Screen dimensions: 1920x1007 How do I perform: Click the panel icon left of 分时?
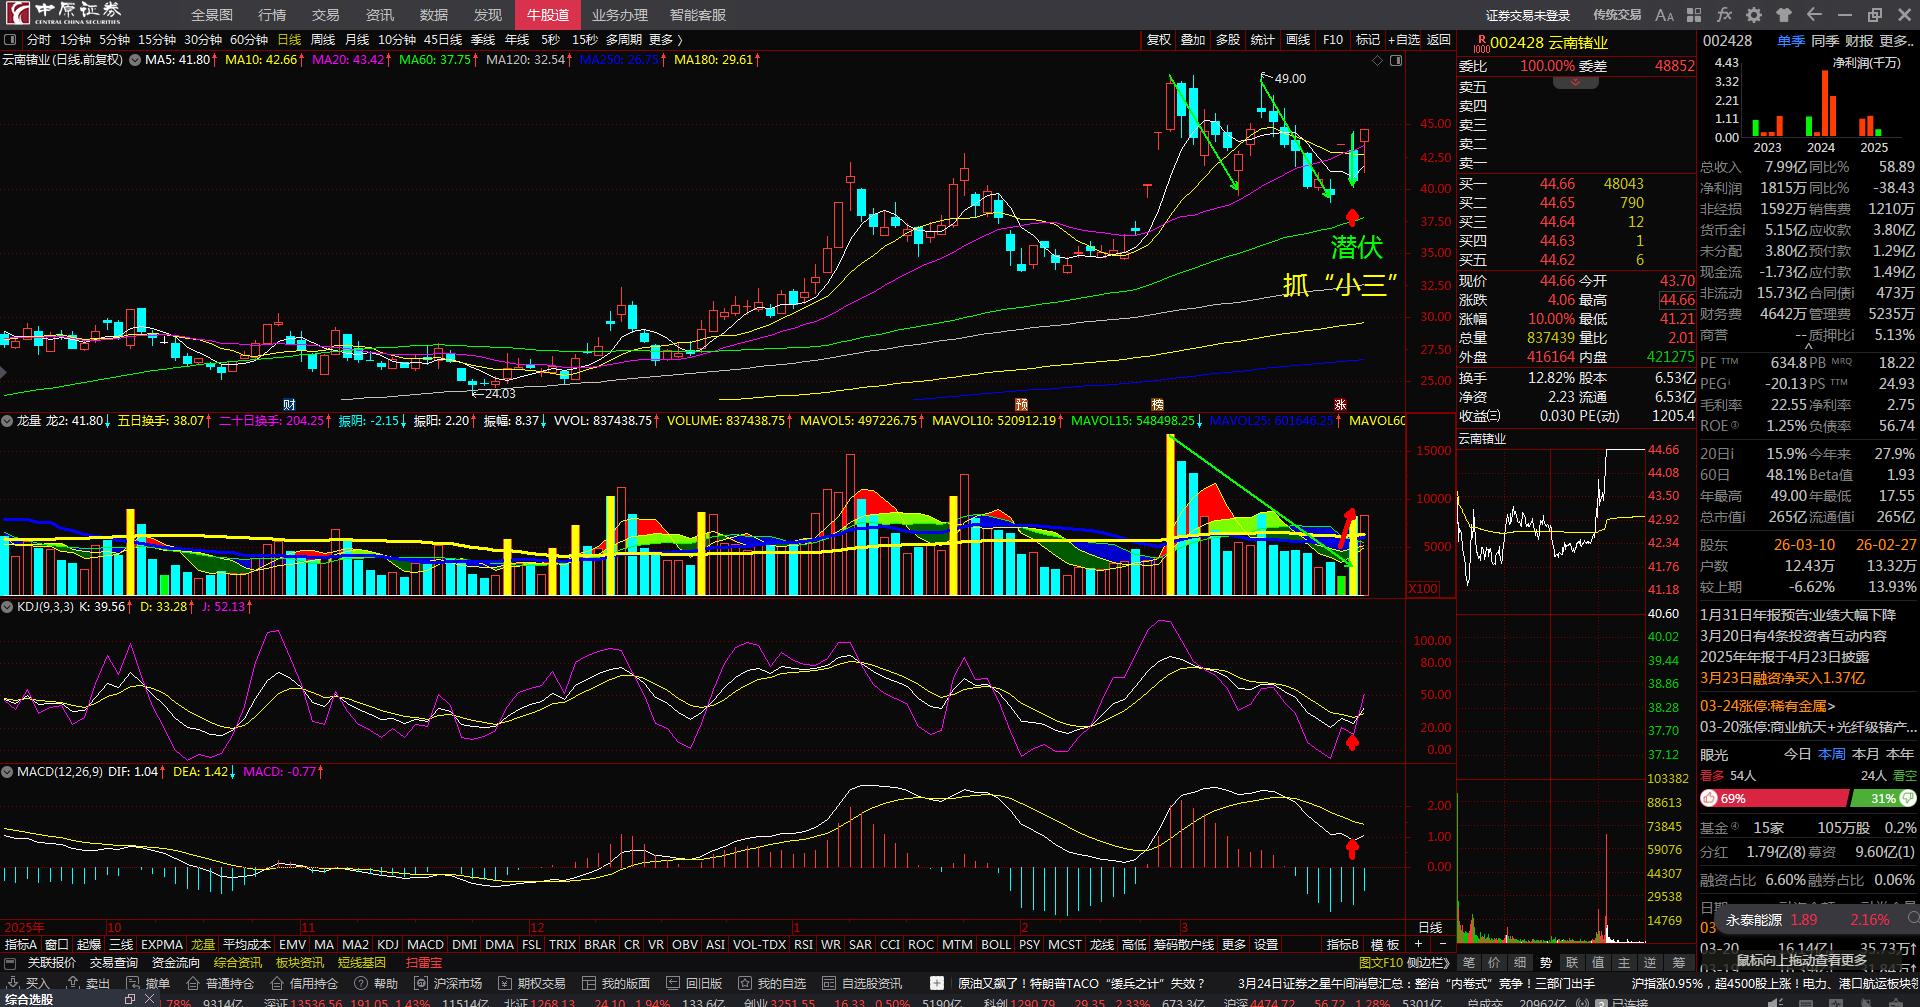(x=10, y=40)
